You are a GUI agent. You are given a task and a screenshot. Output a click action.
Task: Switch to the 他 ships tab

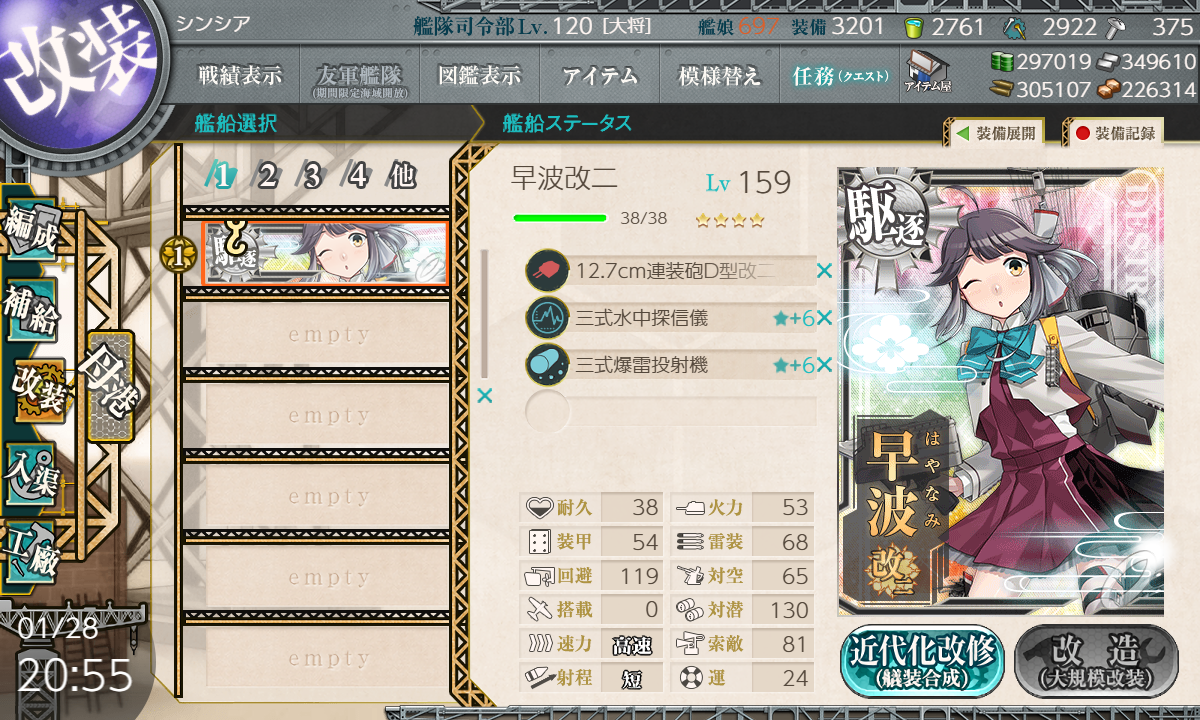point(401,177)
